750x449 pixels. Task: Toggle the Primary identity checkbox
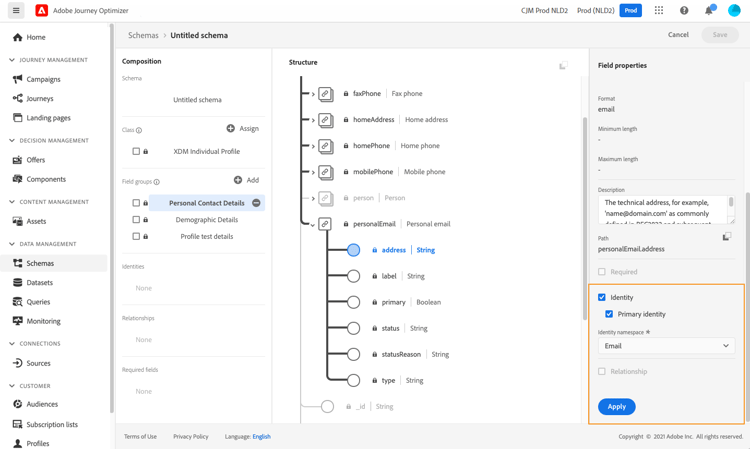pyautogui.click(x=609, y=314)
